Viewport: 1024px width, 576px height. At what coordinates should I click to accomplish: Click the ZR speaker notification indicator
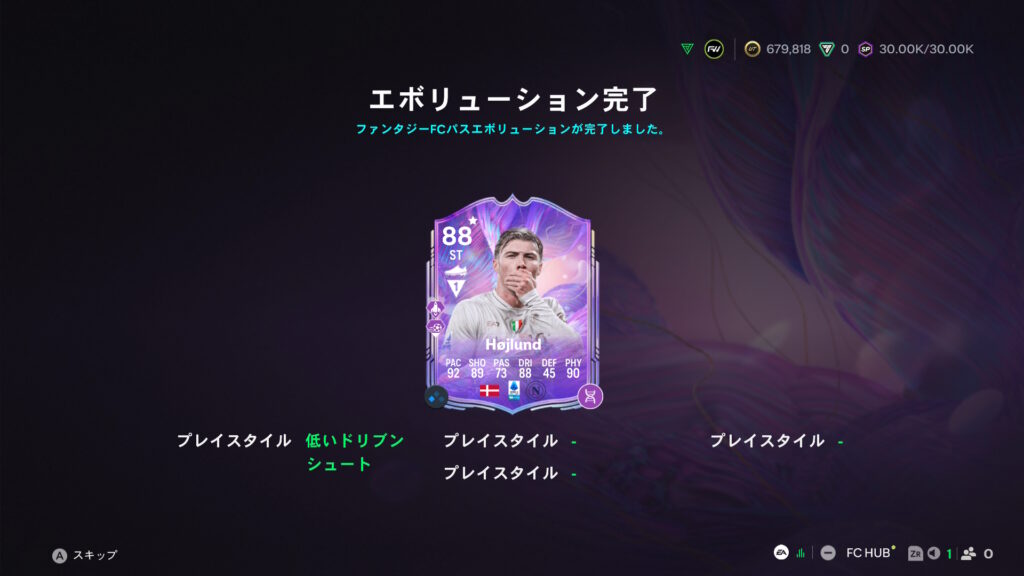(924, 553)
